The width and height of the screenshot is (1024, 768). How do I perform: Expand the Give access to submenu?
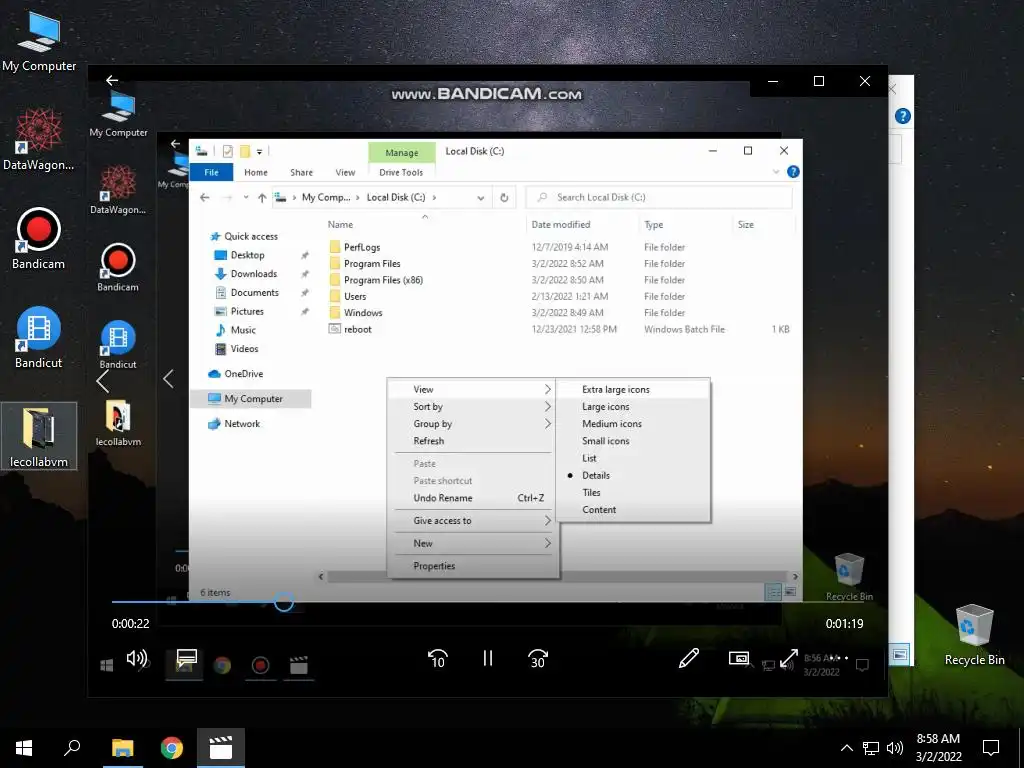[473, 520]
